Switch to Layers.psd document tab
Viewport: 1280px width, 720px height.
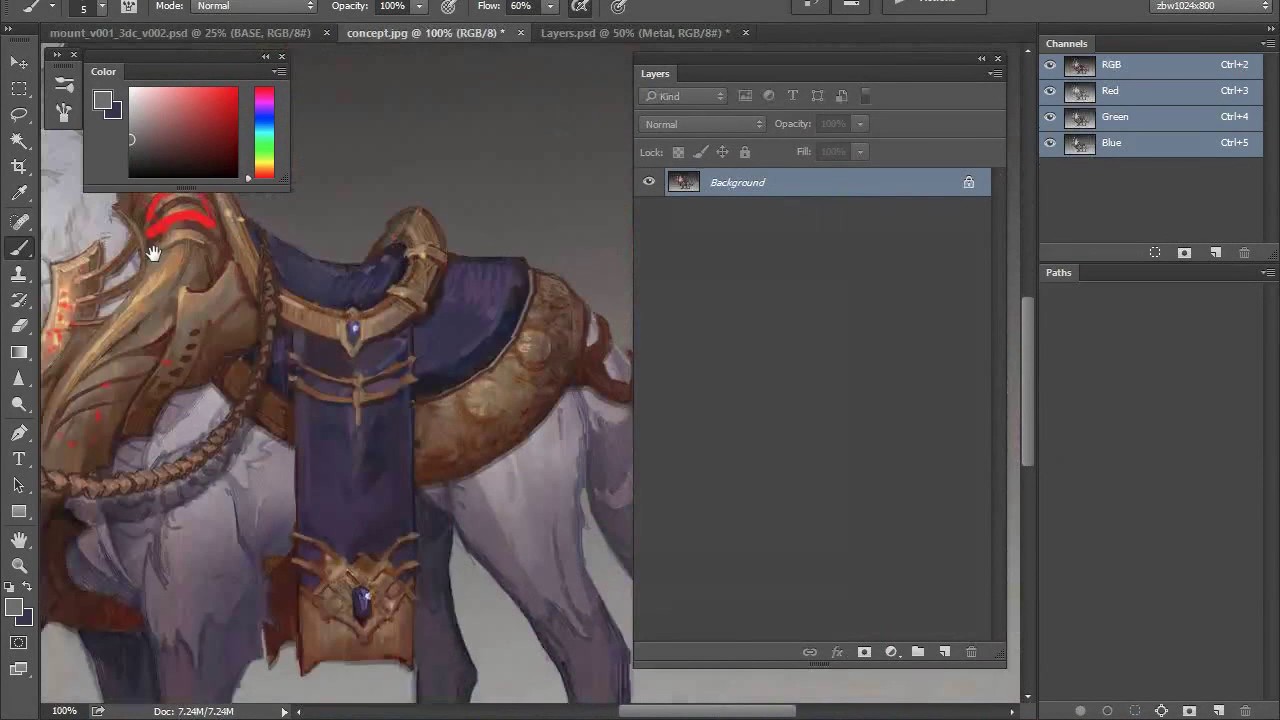[x=635, y=33]
